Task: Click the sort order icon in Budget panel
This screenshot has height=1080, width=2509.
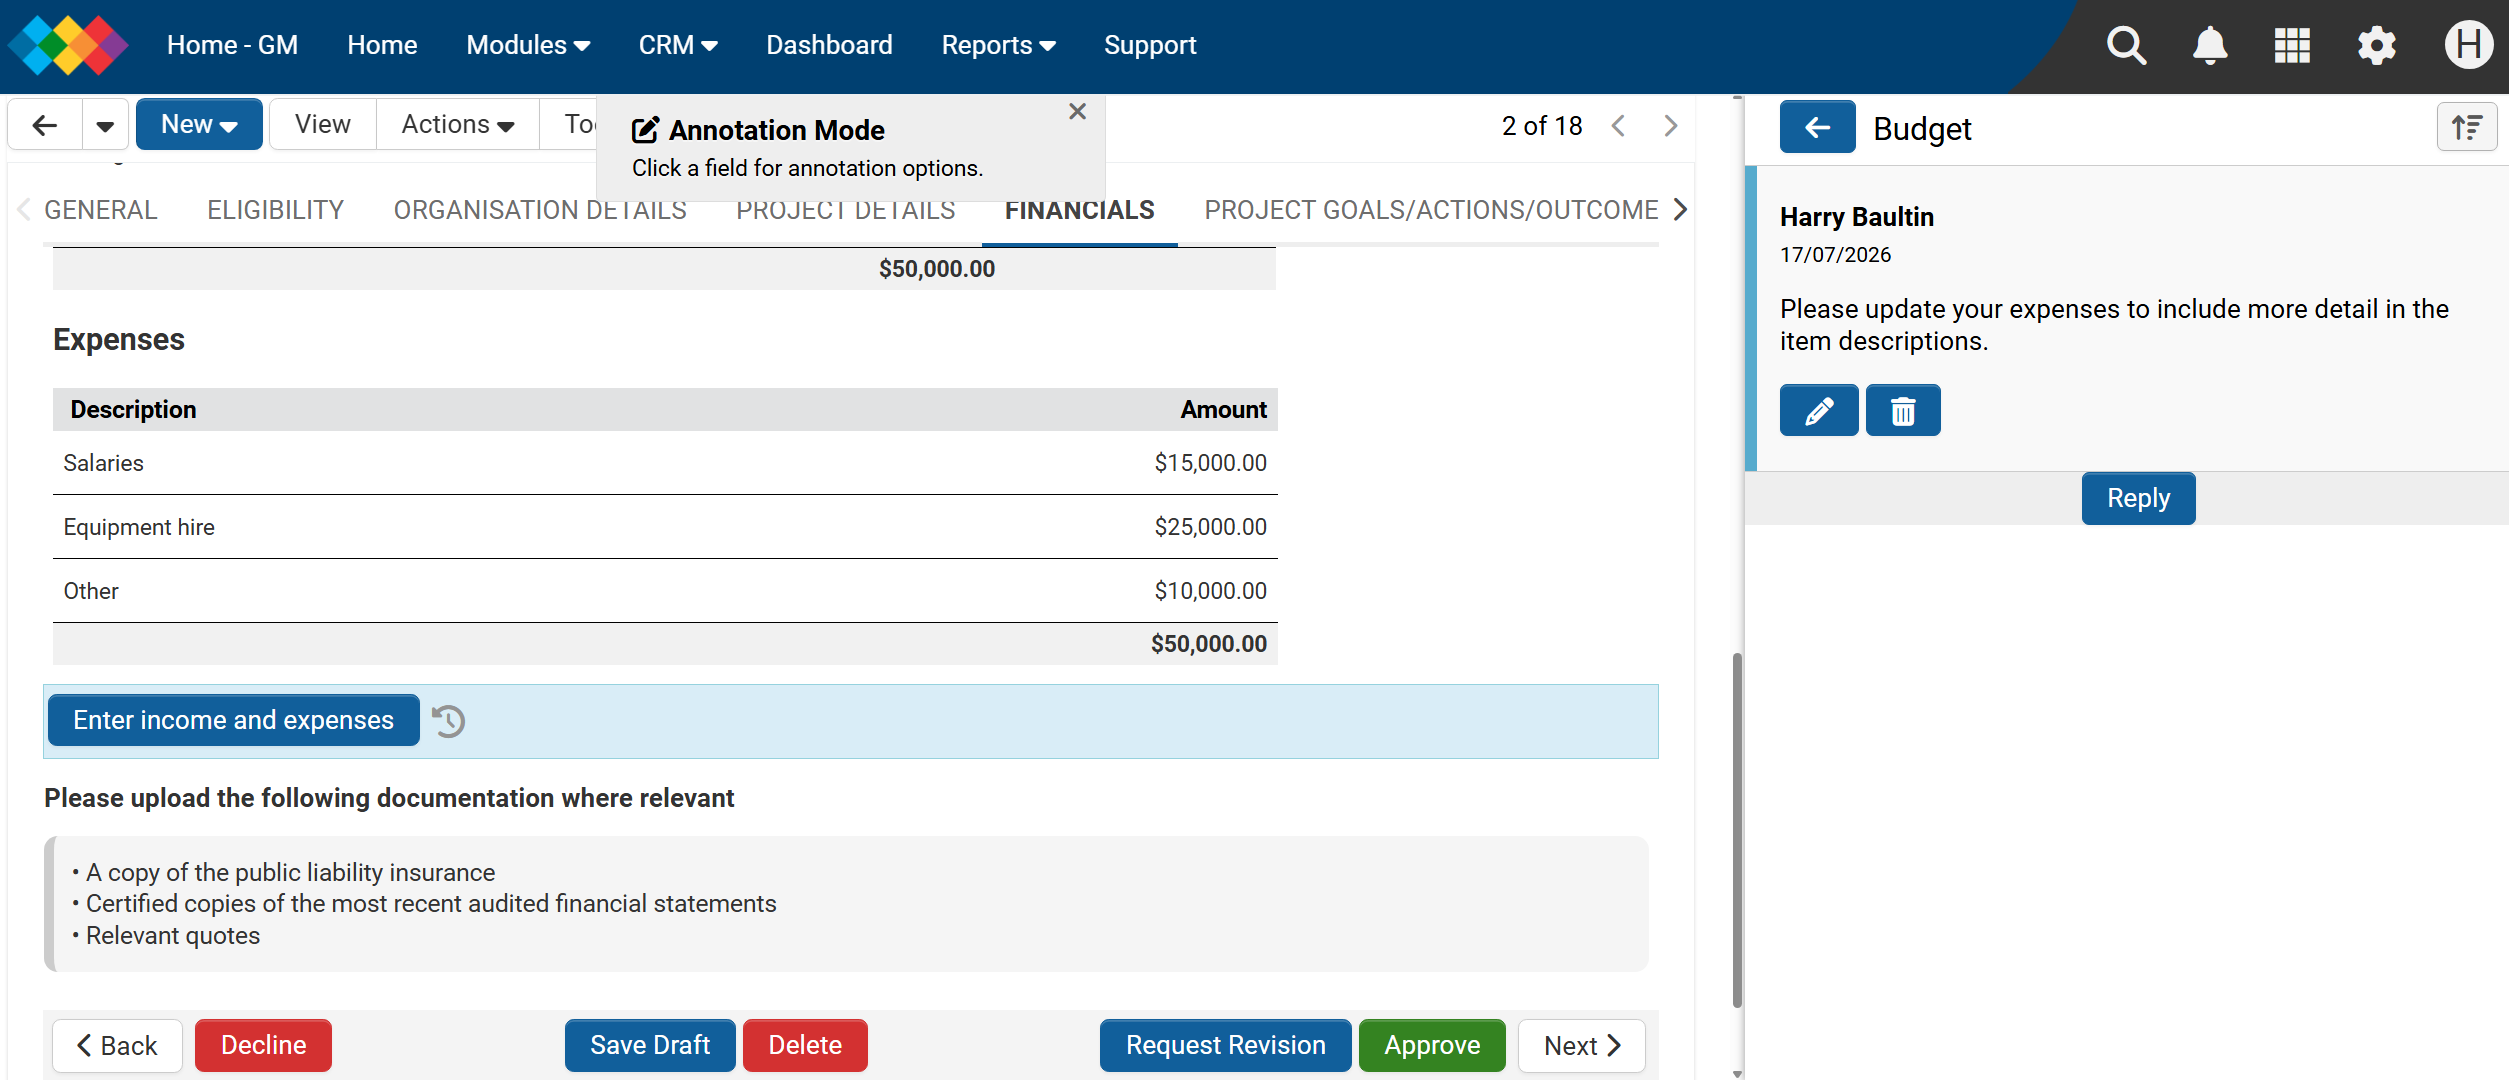Action: (x=2467, y=128)
